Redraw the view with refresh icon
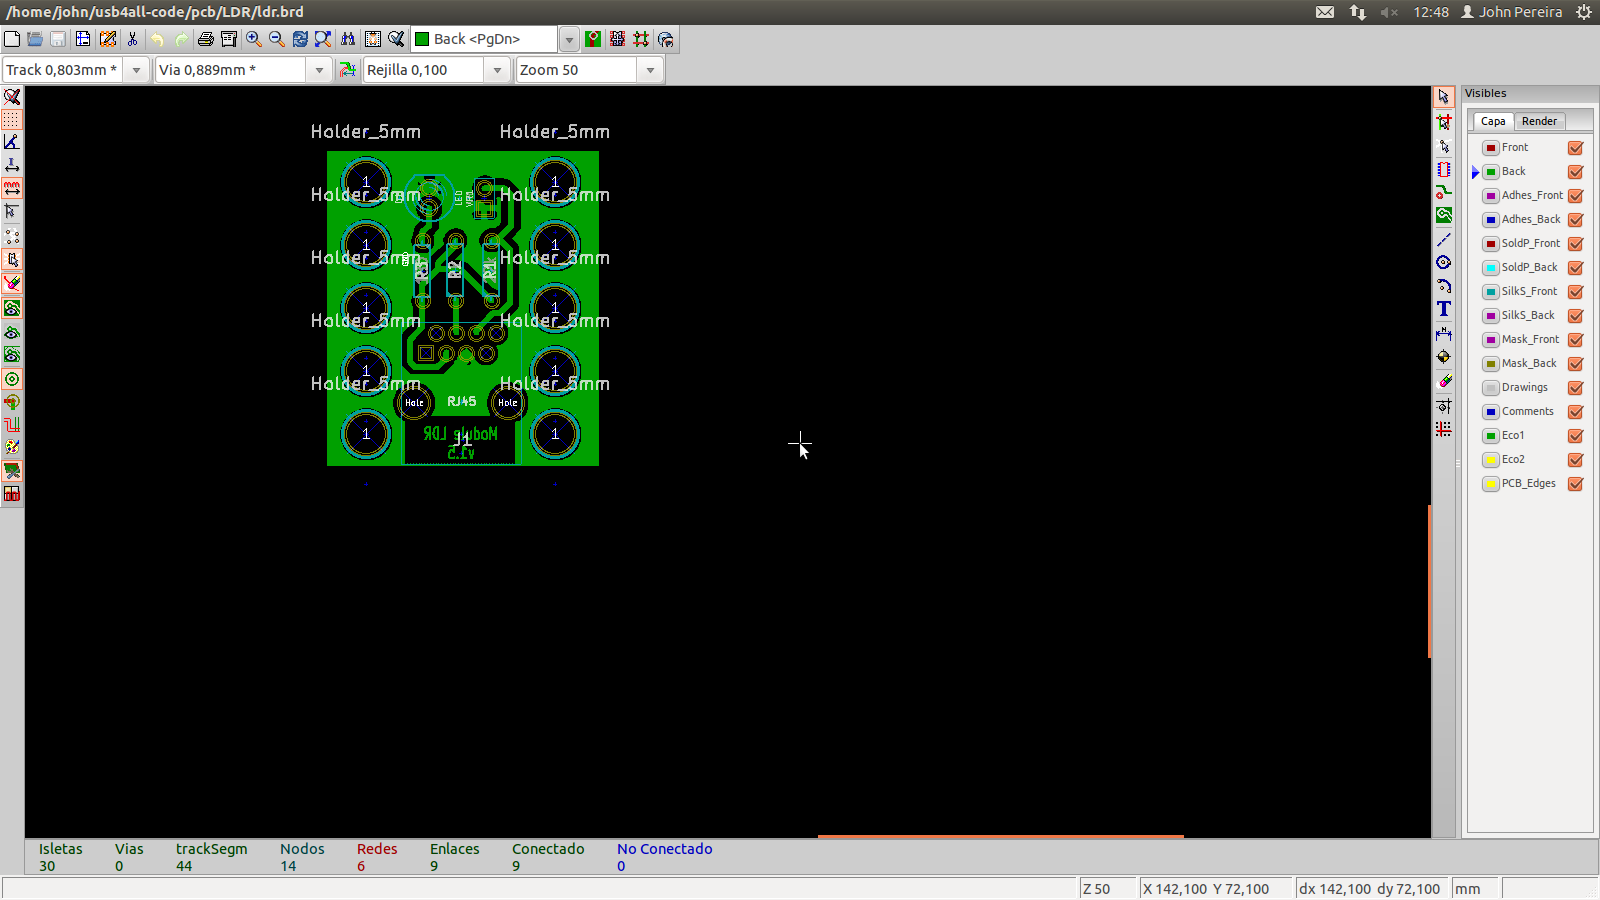Screen dimensions: 1600x900 click(300, 39)
